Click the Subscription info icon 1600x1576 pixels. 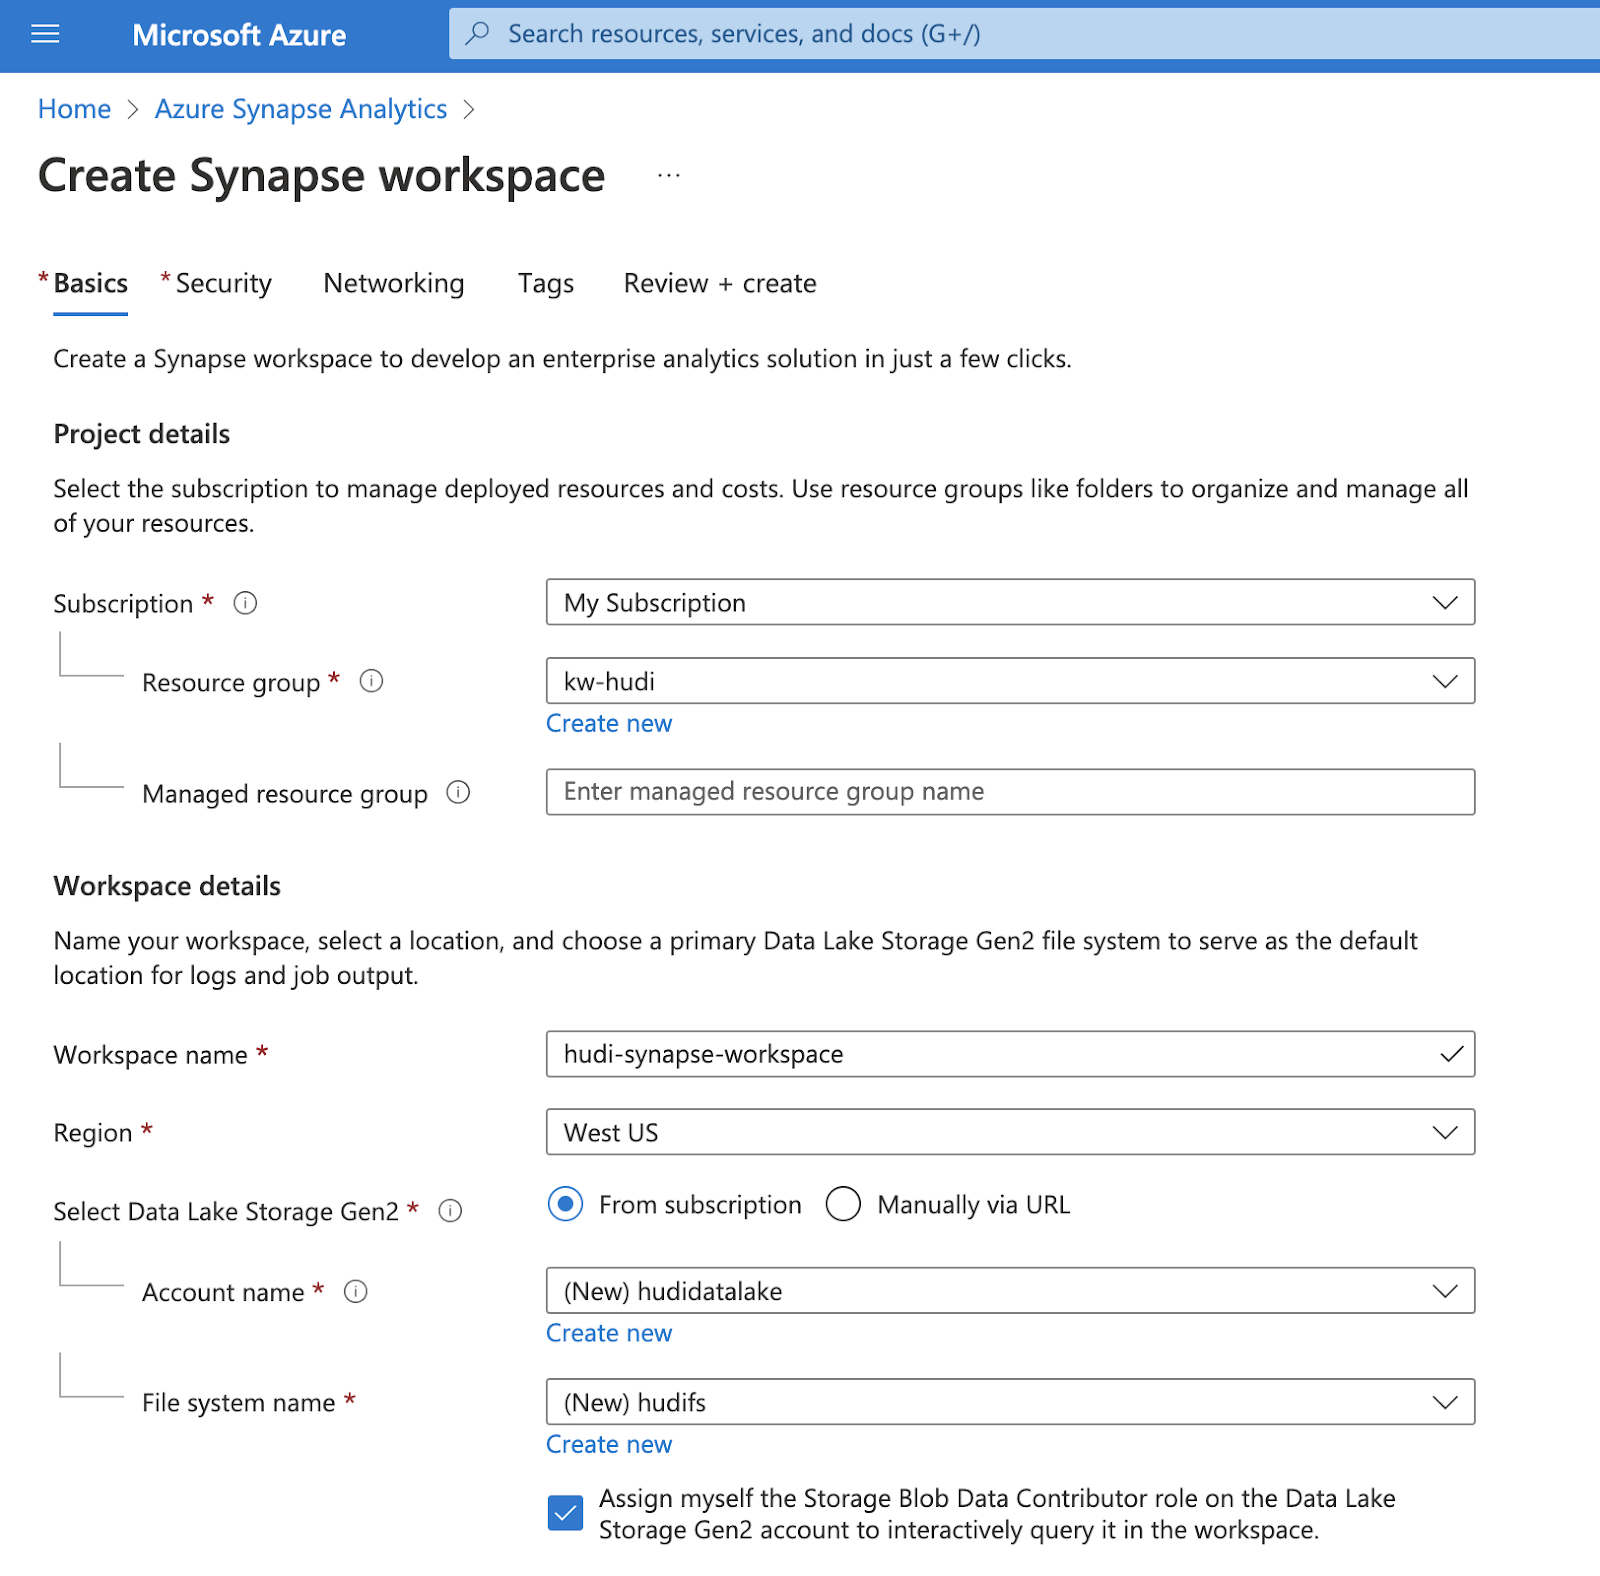(245, 603)
